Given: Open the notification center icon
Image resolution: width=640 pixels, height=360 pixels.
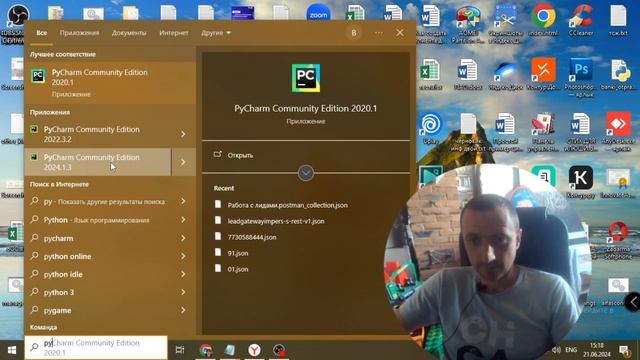Looking at the screenshot, I should point(624,350).
